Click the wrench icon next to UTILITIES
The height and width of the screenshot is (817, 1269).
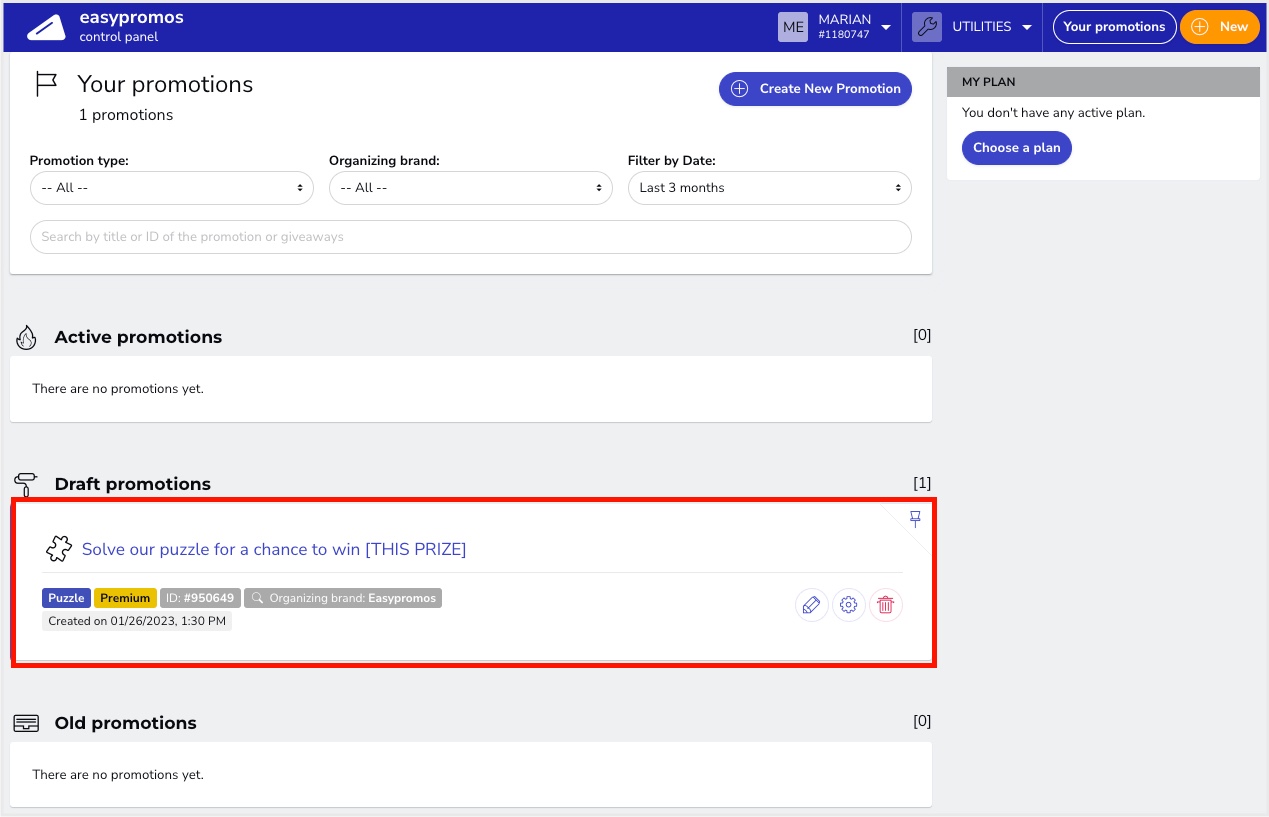(926, 26)
